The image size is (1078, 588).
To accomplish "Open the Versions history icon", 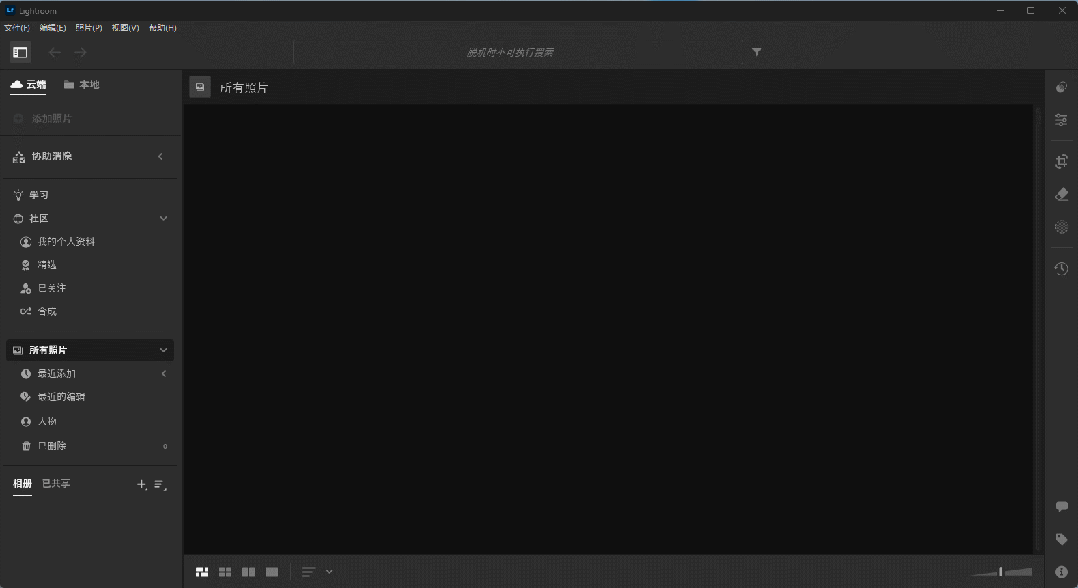I will click(1062, 268).
